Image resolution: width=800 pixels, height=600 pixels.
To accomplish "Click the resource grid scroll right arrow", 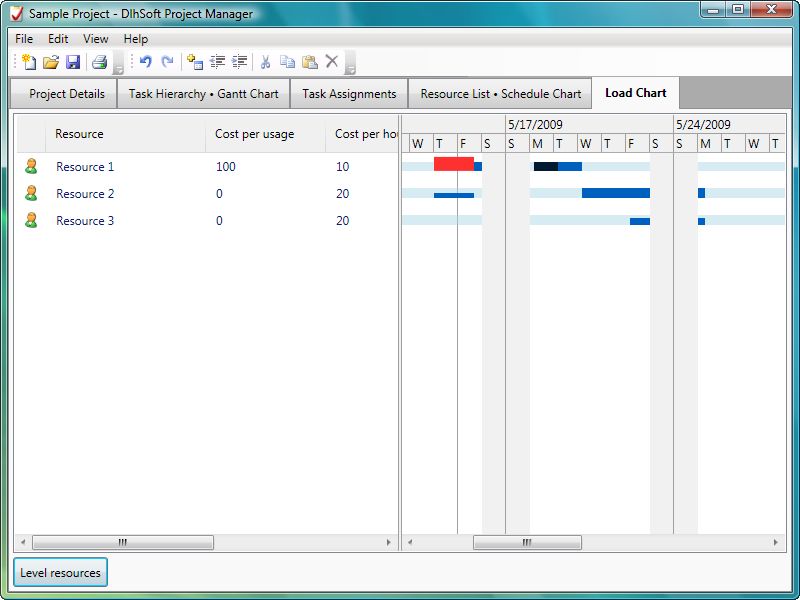I will tap(389, 542).
